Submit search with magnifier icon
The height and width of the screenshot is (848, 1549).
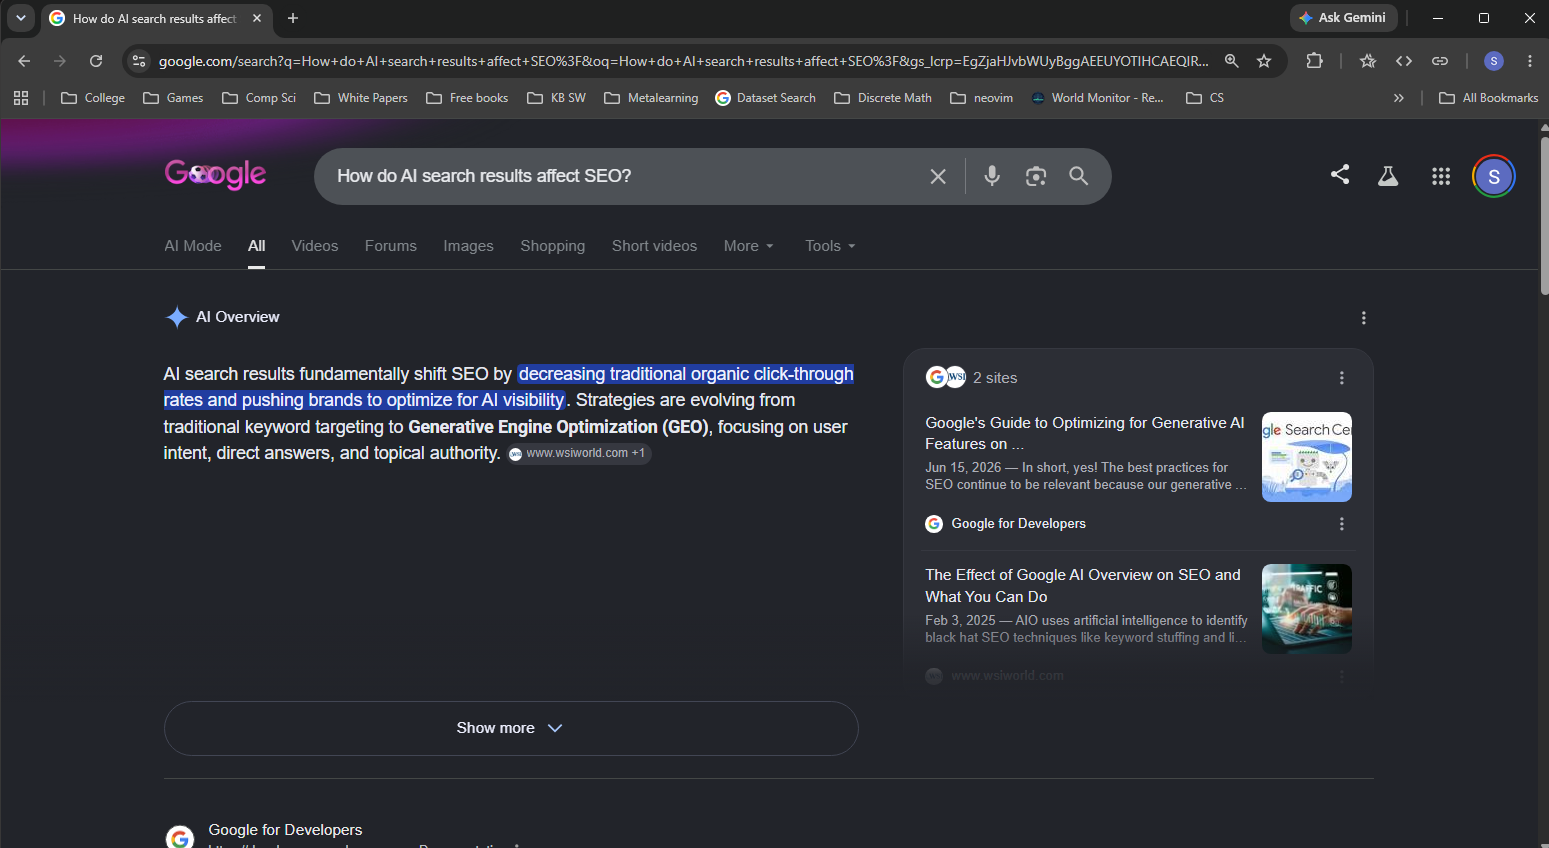tap(1078, 176)
